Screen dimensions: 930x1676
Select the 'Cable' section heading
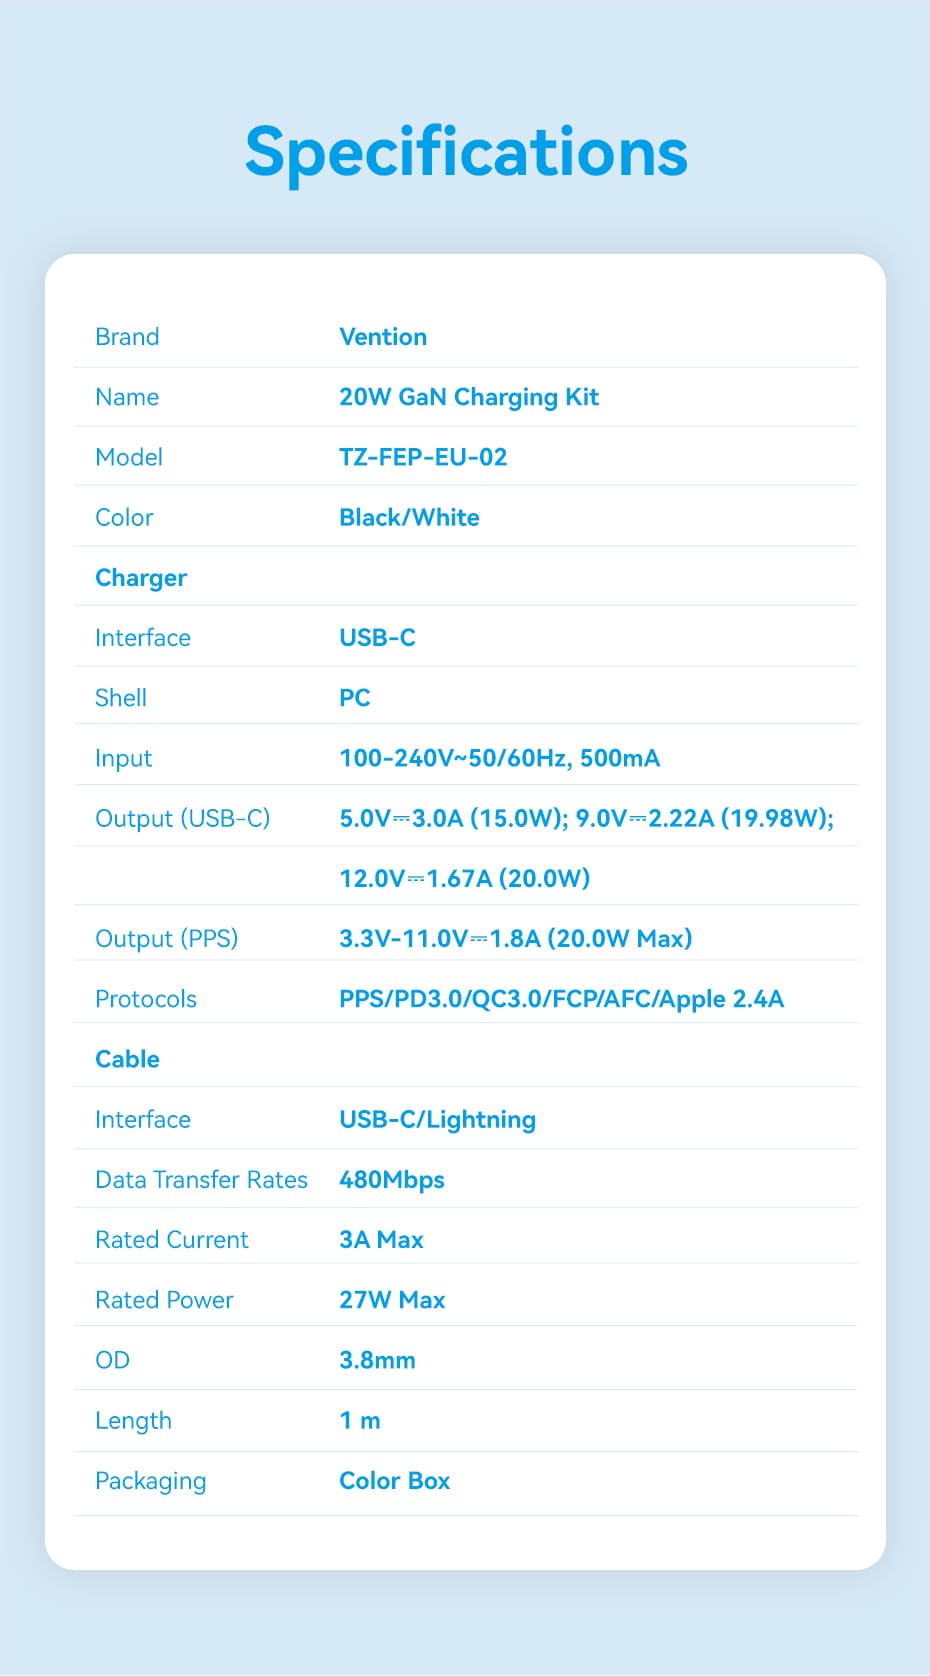pos(127,1059)
